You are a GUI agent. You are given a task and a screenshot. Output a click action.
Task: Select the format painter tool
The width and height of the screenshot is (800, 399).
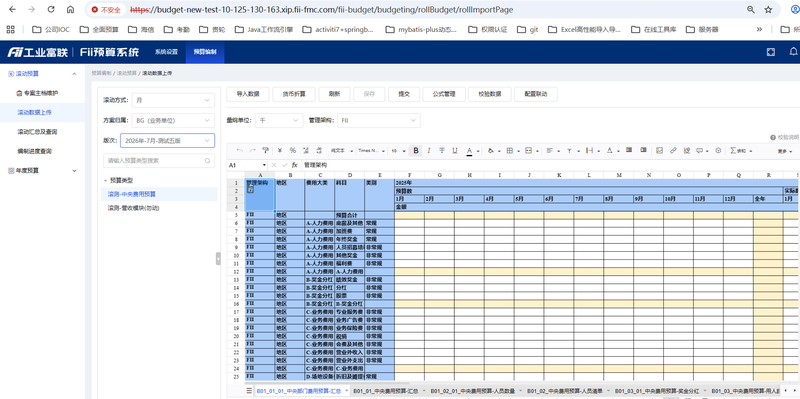pyautogui.click(x=265, y=151)
